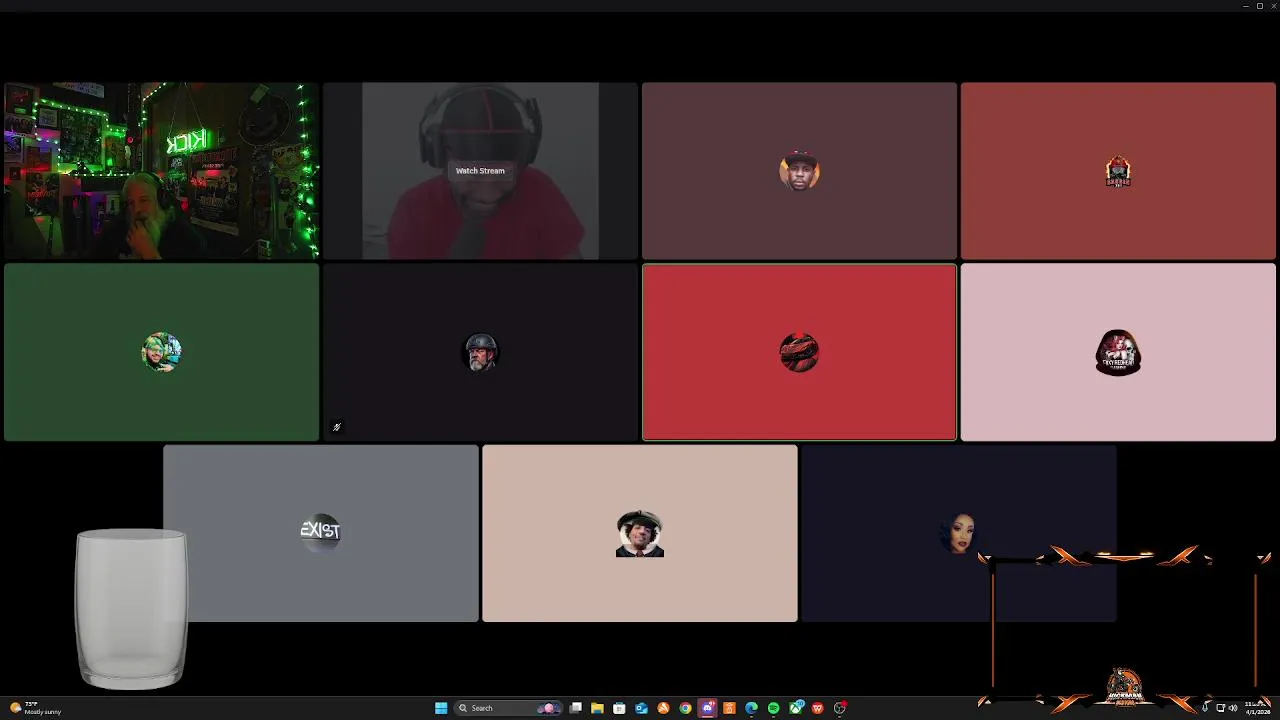Open the Xbox app from the taskbar
This screenshot has width=1280, height=720.
(x=796, y=708)
